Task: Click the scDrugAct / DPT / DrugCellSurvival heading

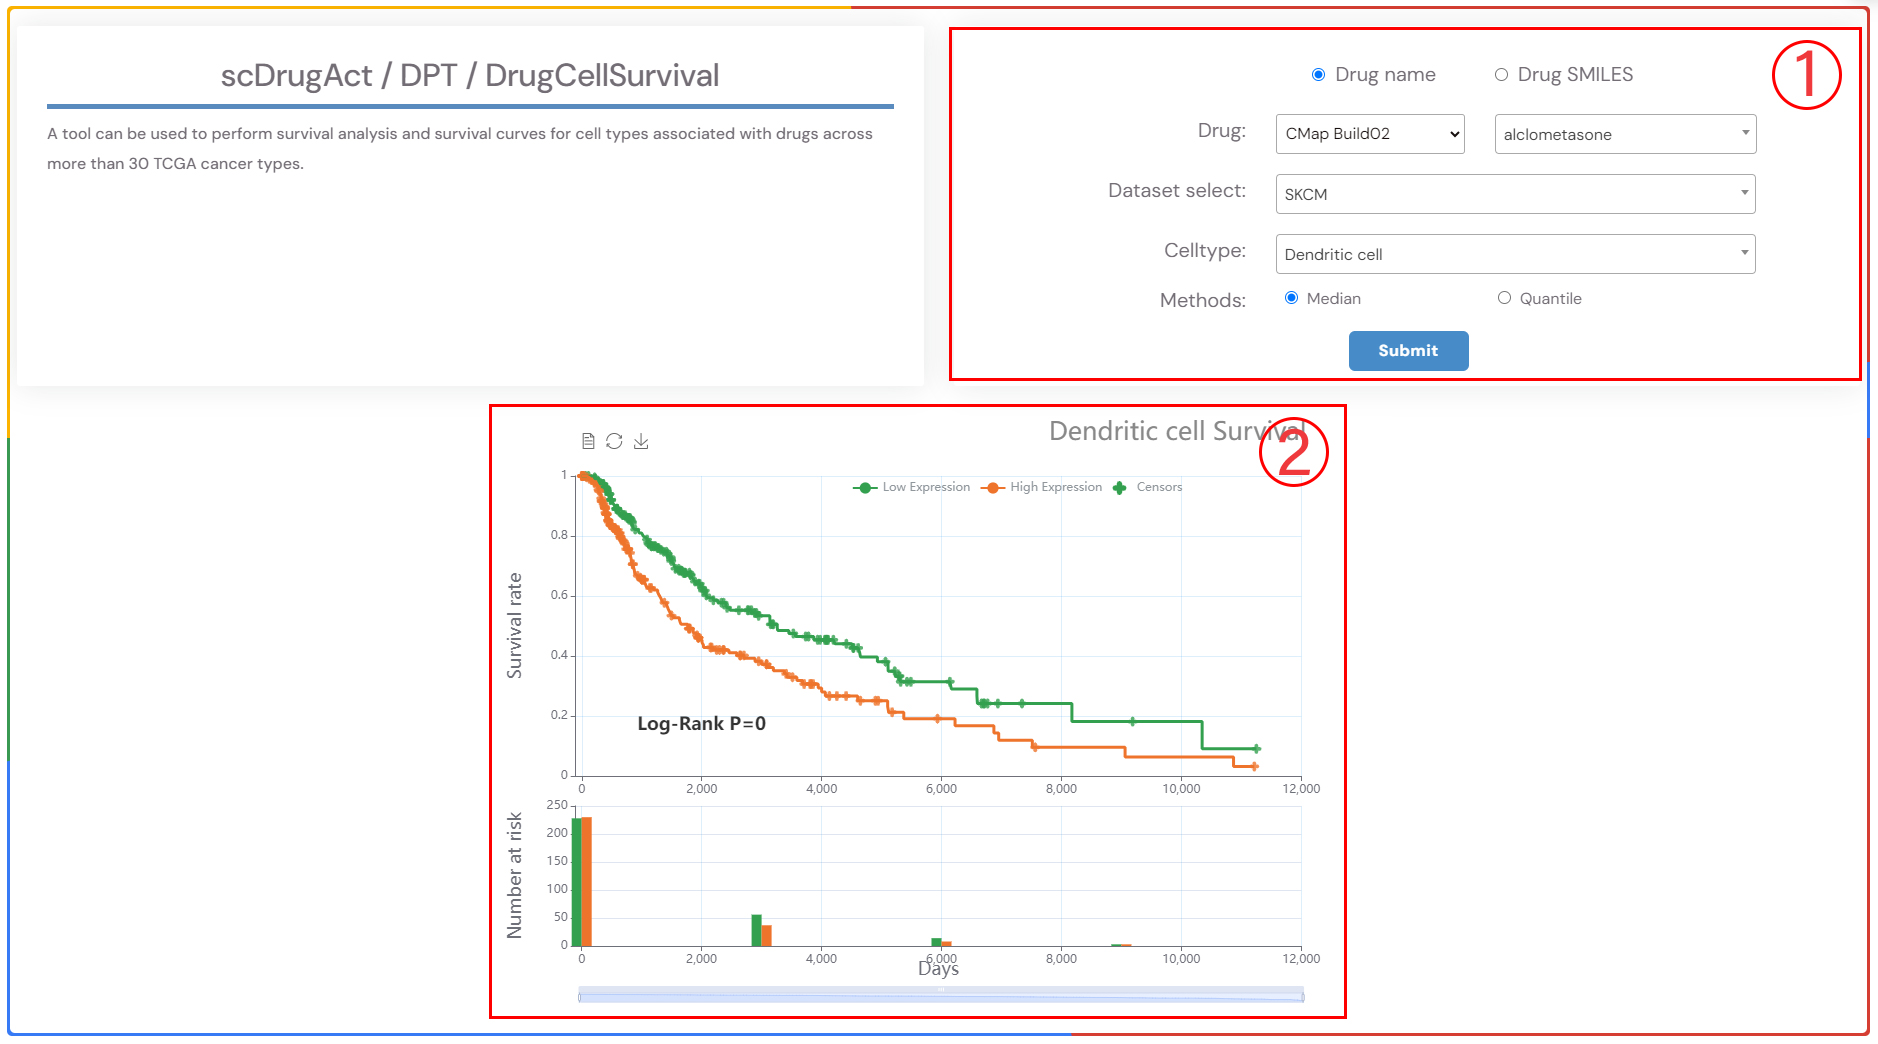Action: coord(470,76)
